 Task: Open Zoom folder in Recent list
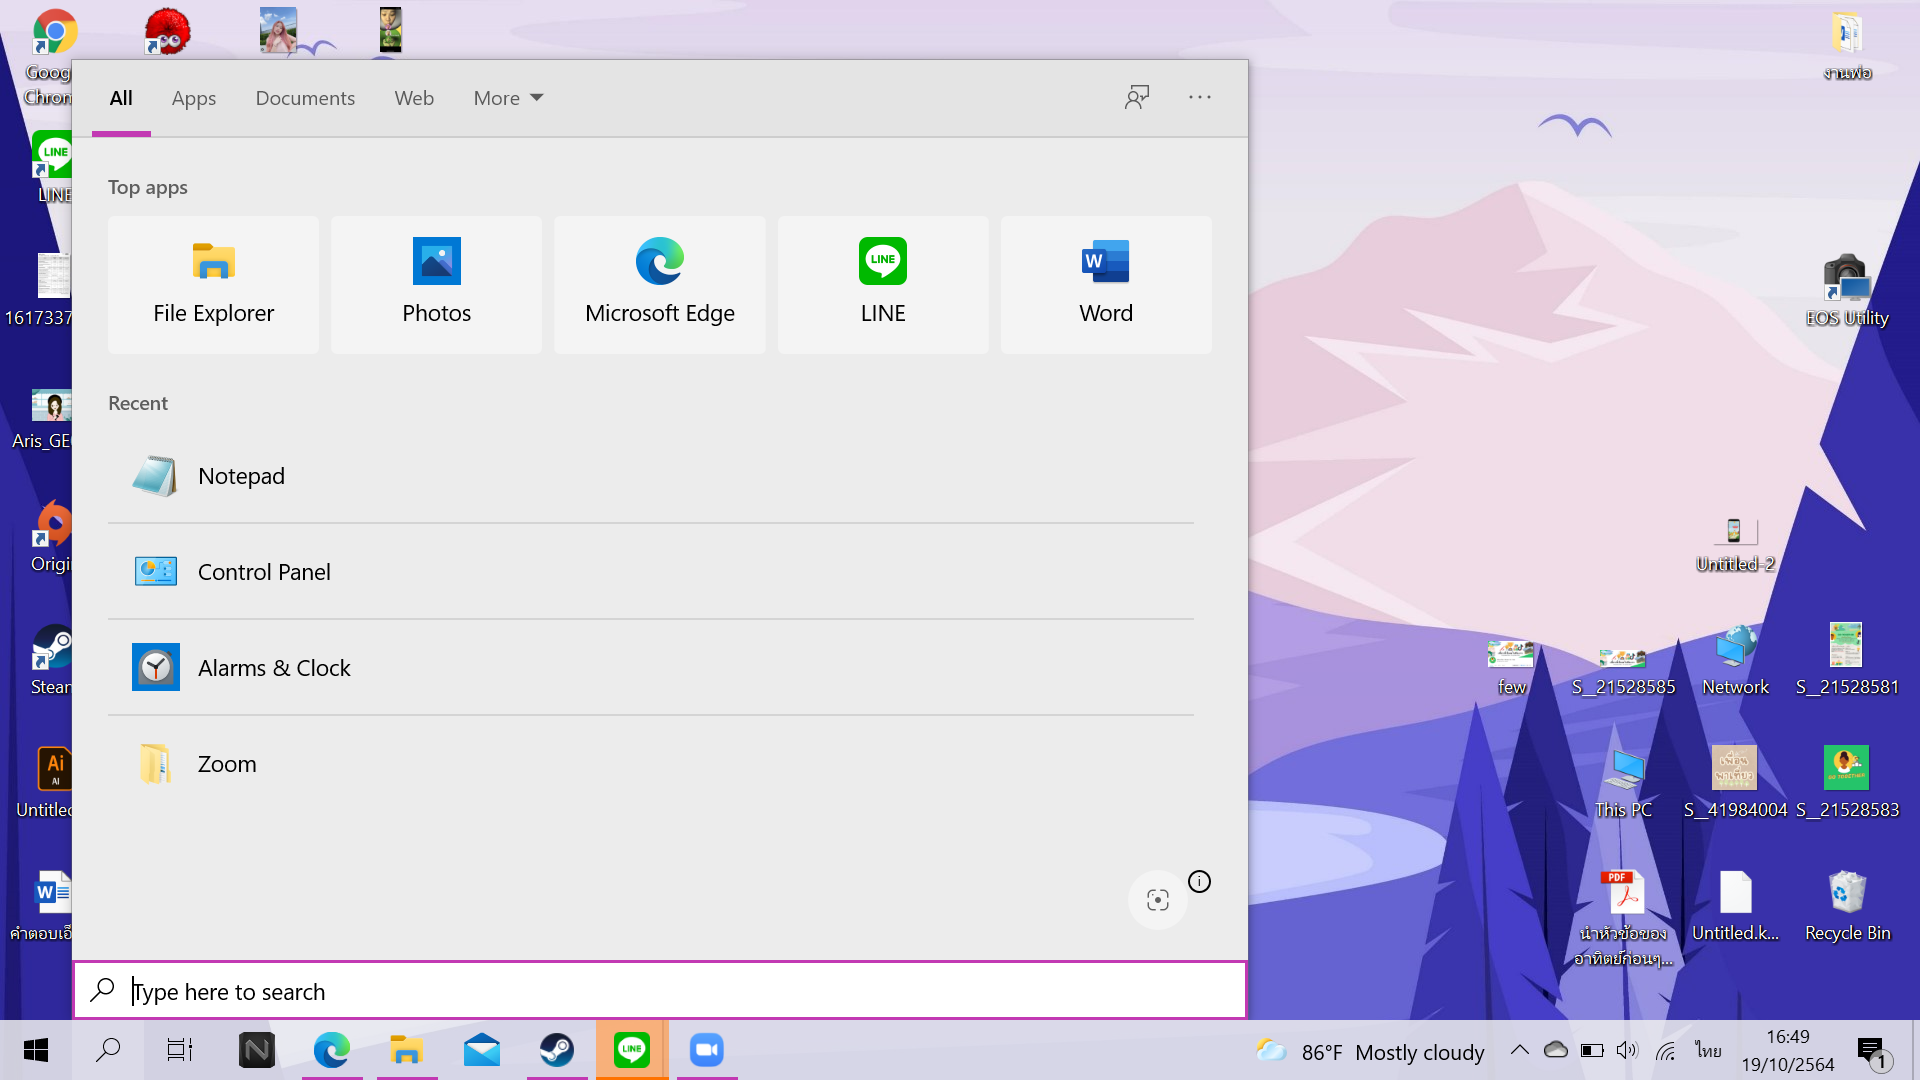[651, 764]
